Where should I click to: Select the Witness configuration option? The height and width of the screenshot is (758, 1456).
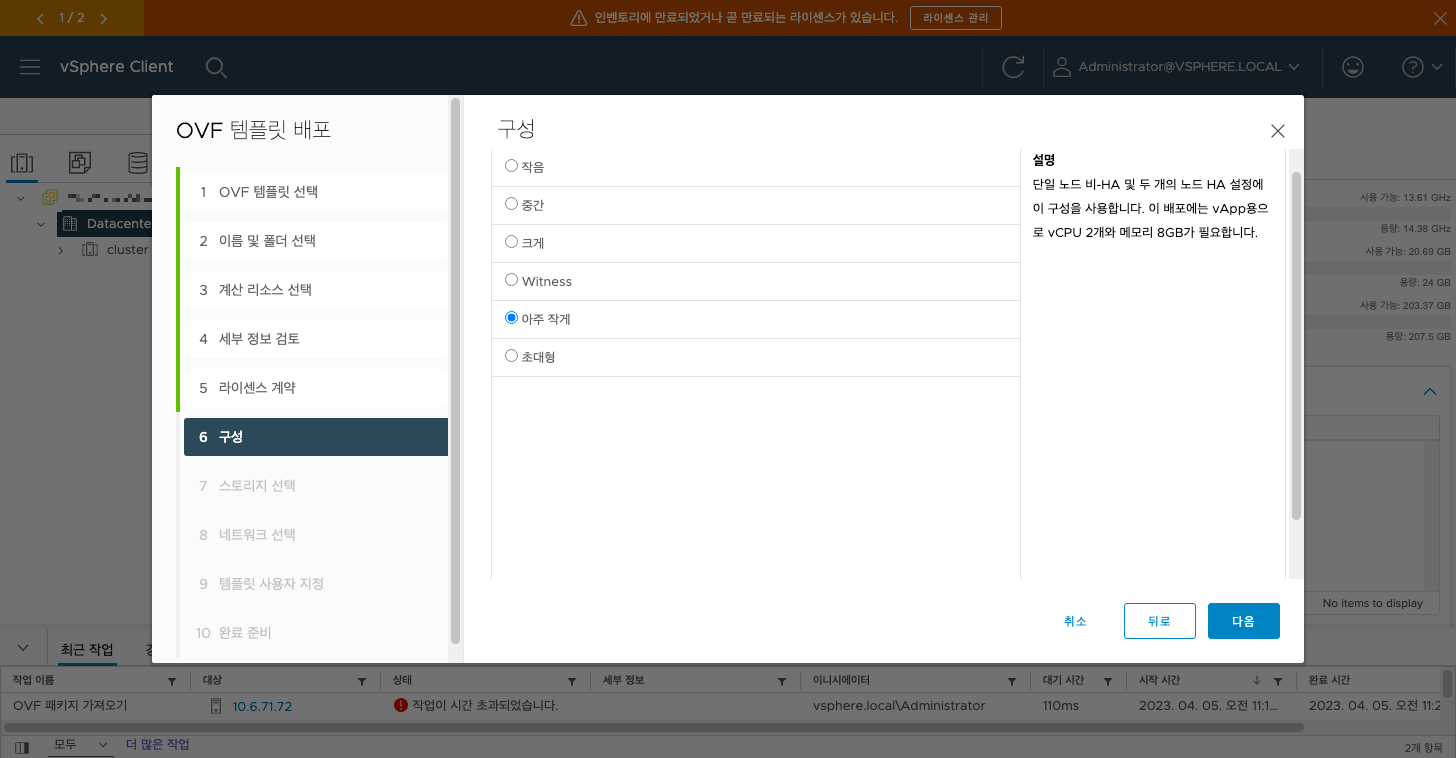(511, 280)
